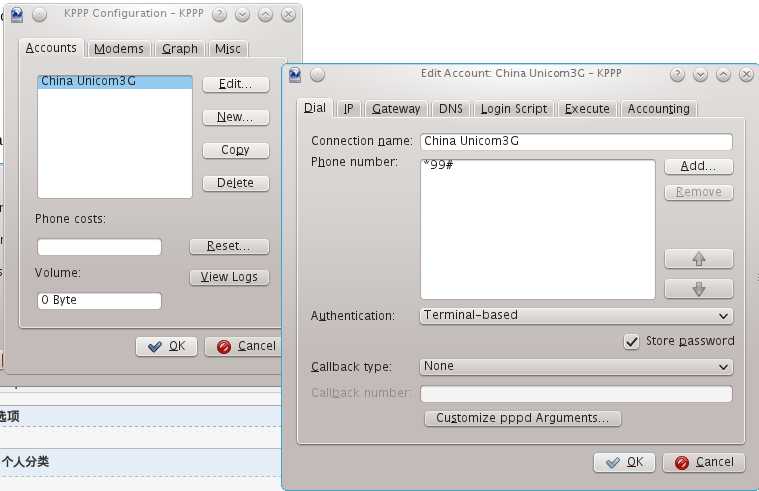
Task: Switch to the Execute tab
Action: (587, 109)
